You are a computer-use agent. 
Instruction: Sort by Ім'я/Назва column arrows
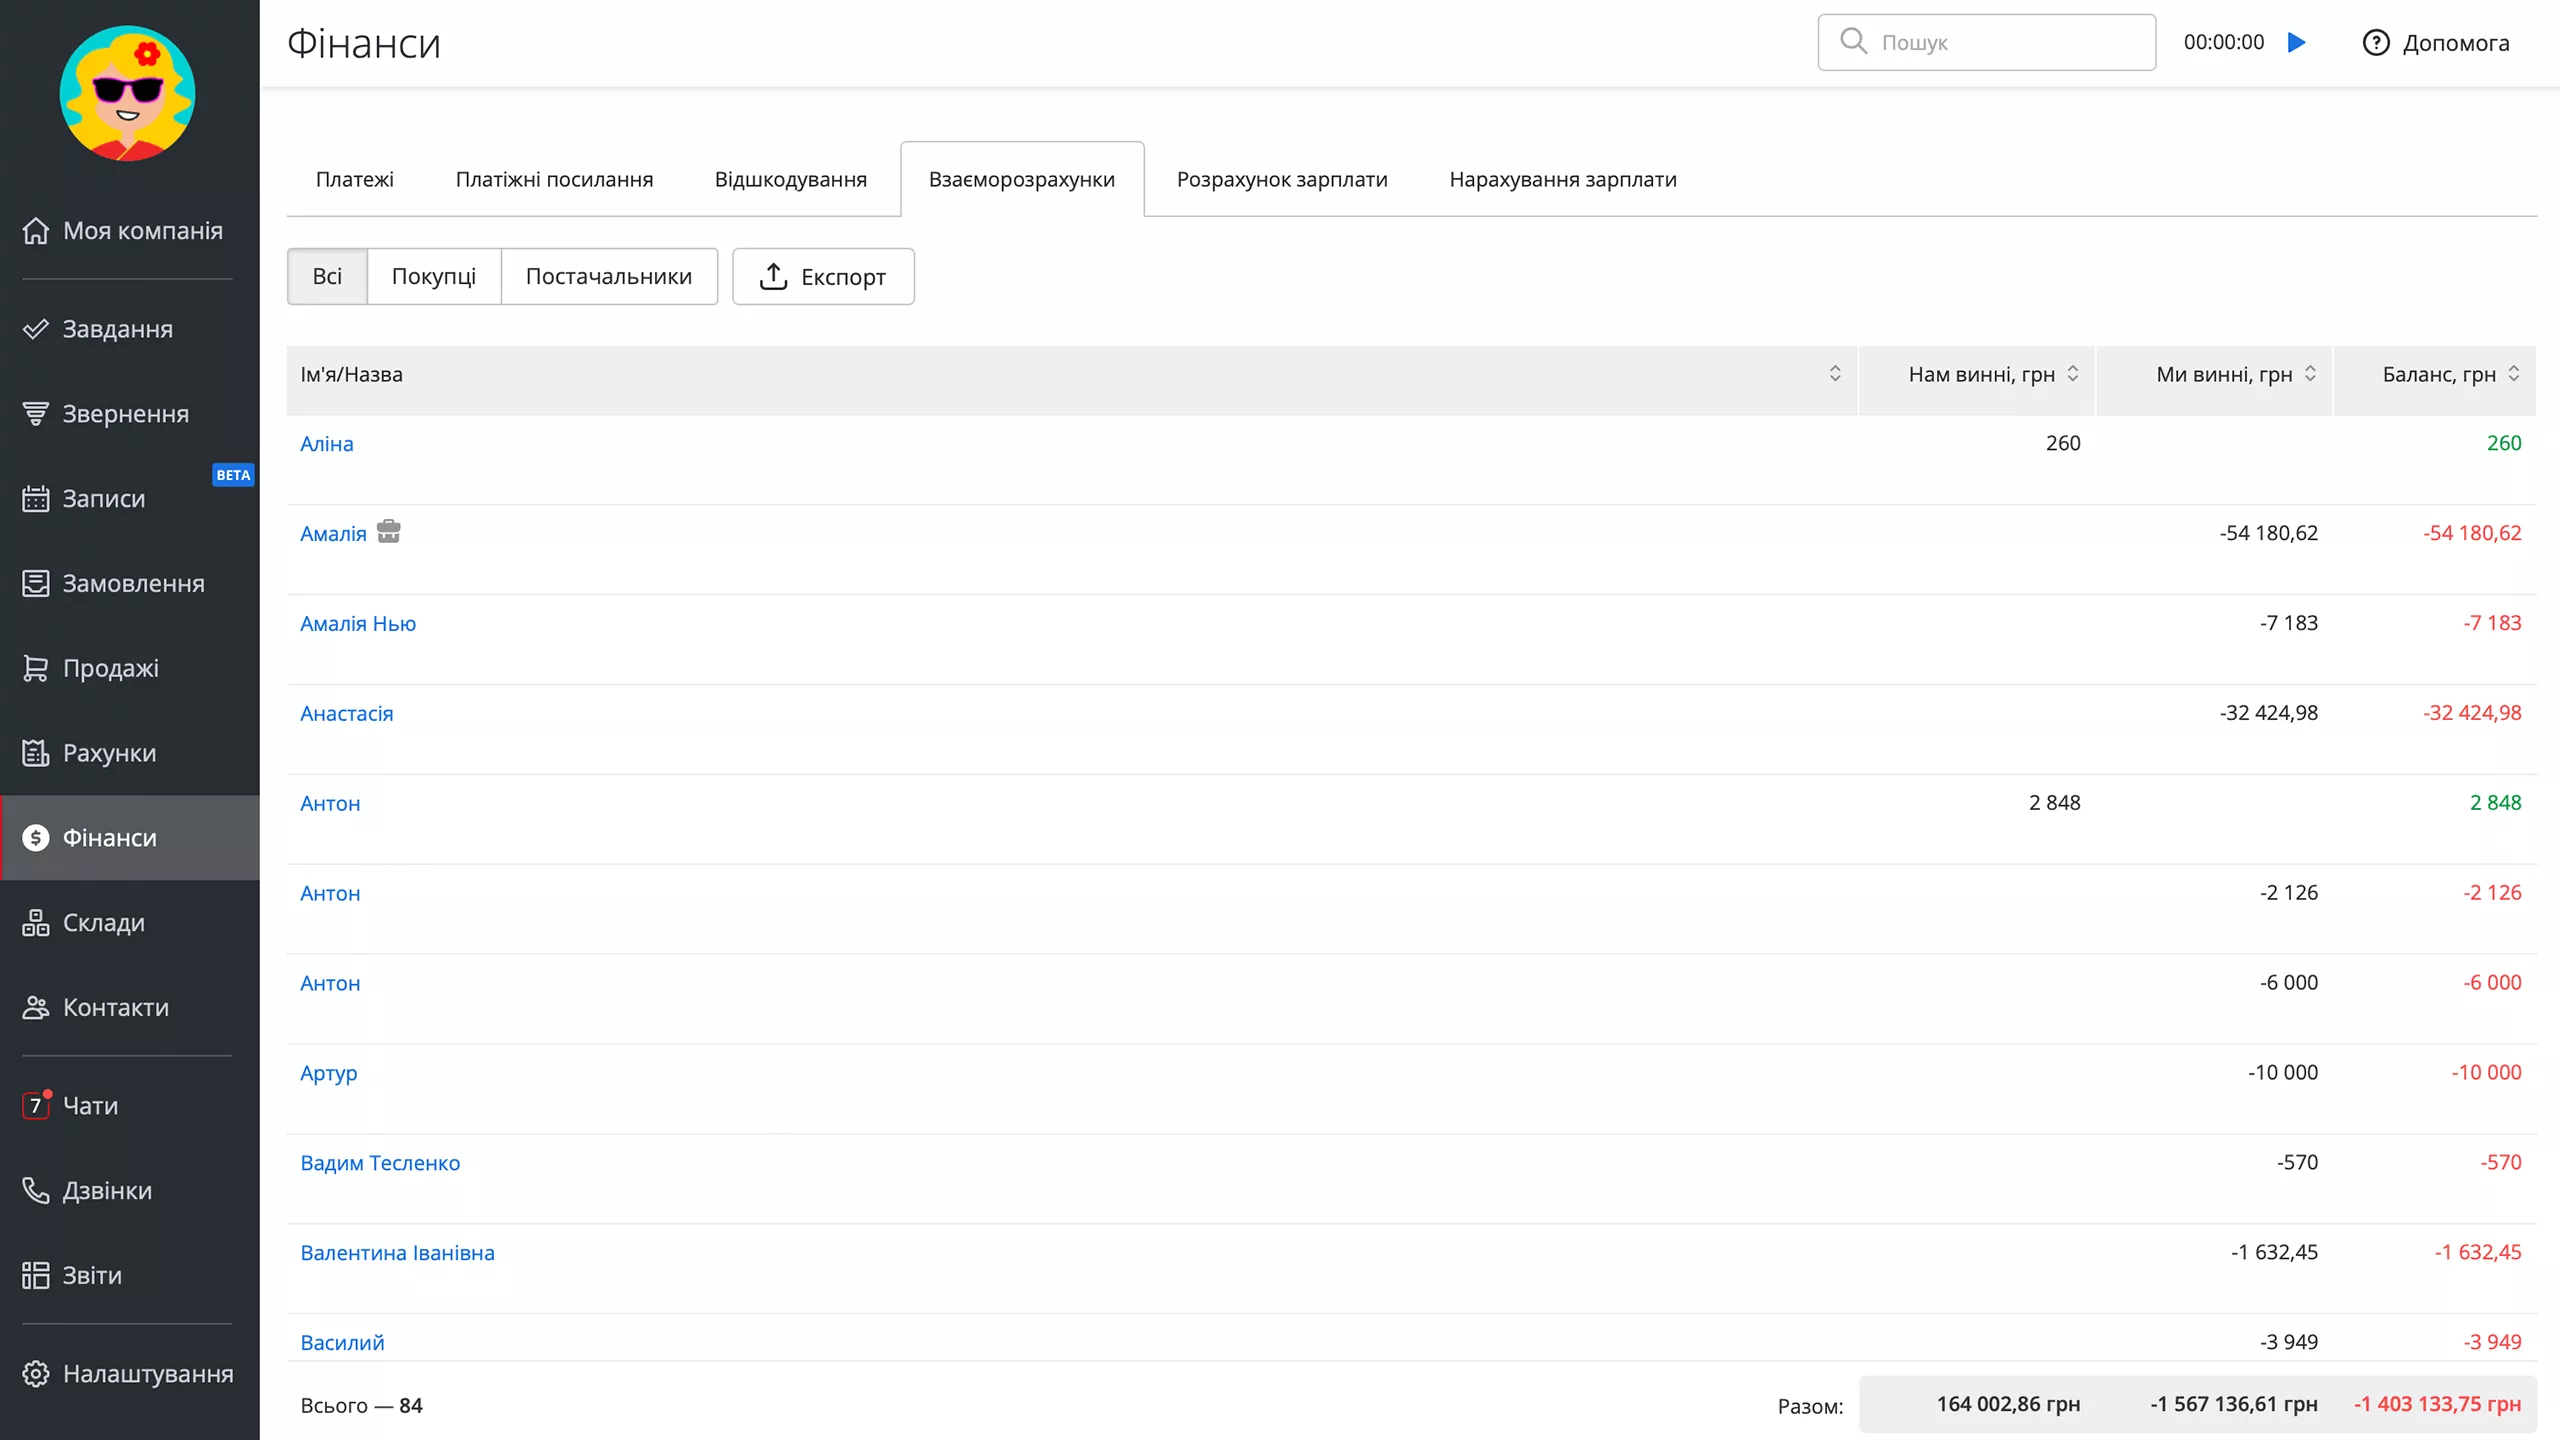(1835, 374)
